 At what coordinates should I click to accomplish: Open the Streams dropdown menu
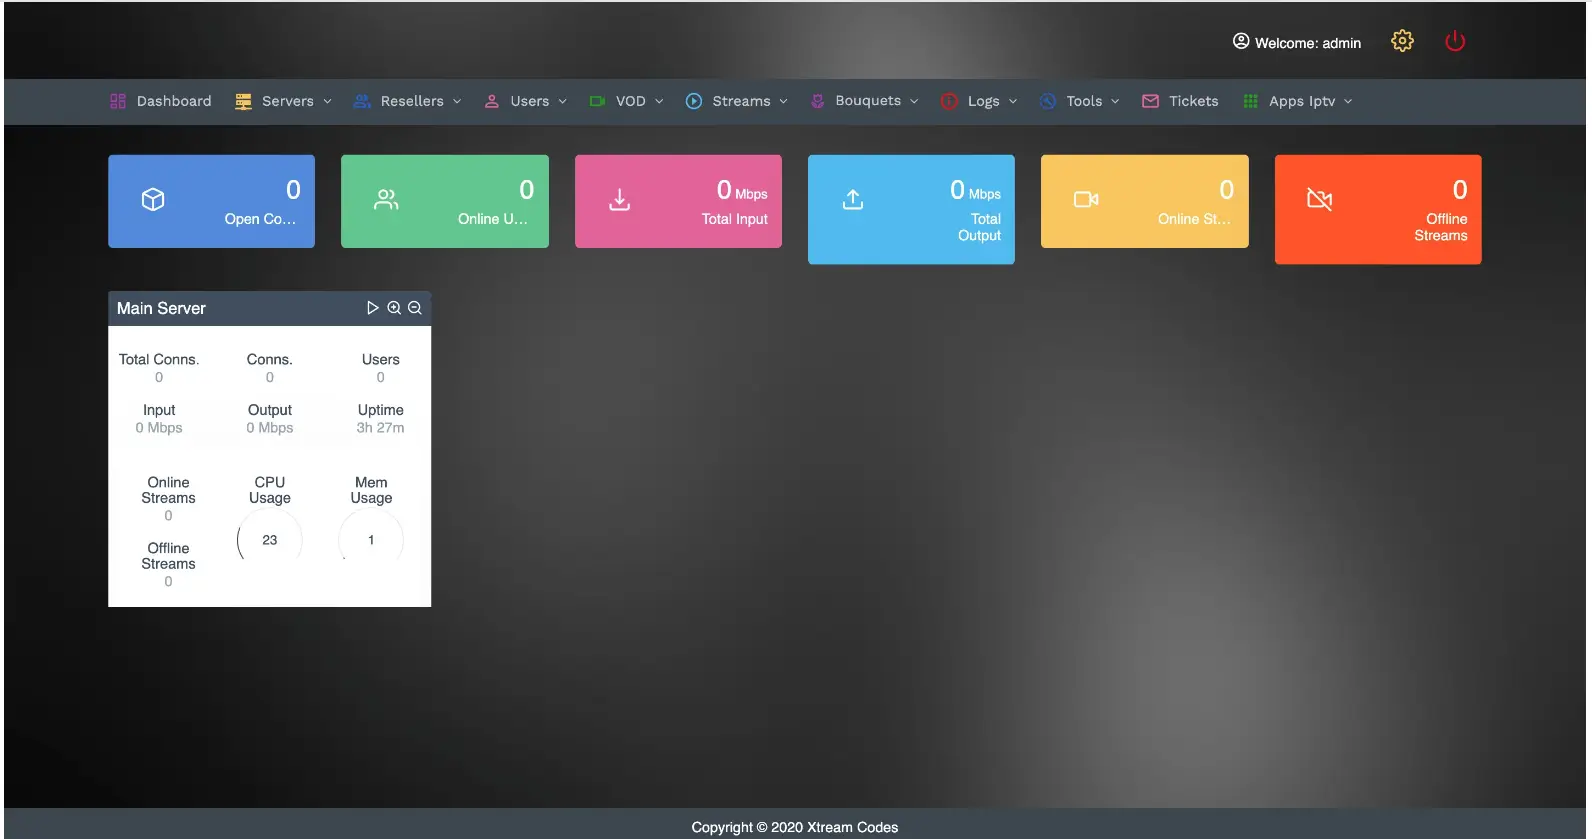(x=738, y=101)
